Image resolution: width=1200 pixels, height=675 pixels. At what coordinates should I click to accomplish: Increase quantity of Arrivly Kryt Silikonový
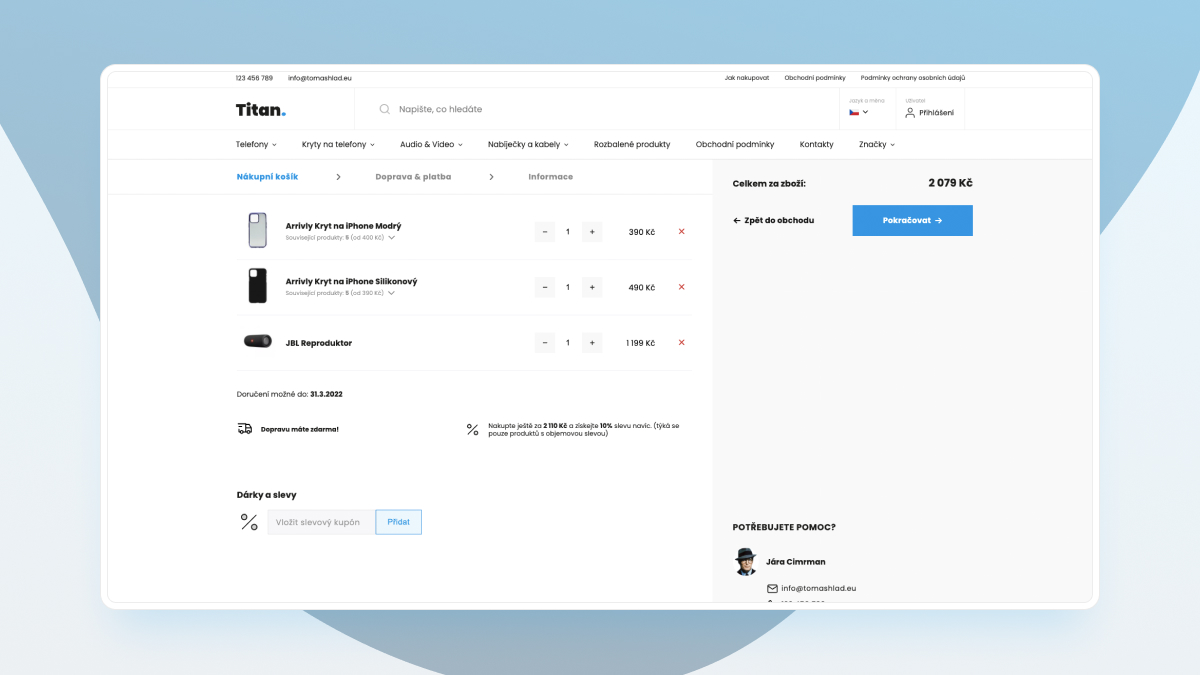coord(592,287)
